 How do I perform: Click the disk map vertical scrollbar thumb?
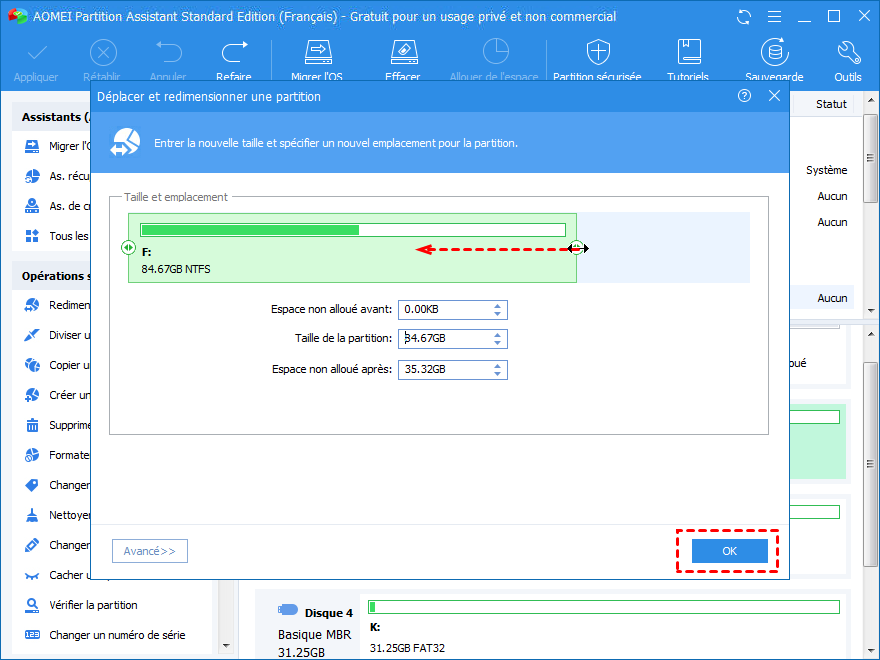pos(870,464)
